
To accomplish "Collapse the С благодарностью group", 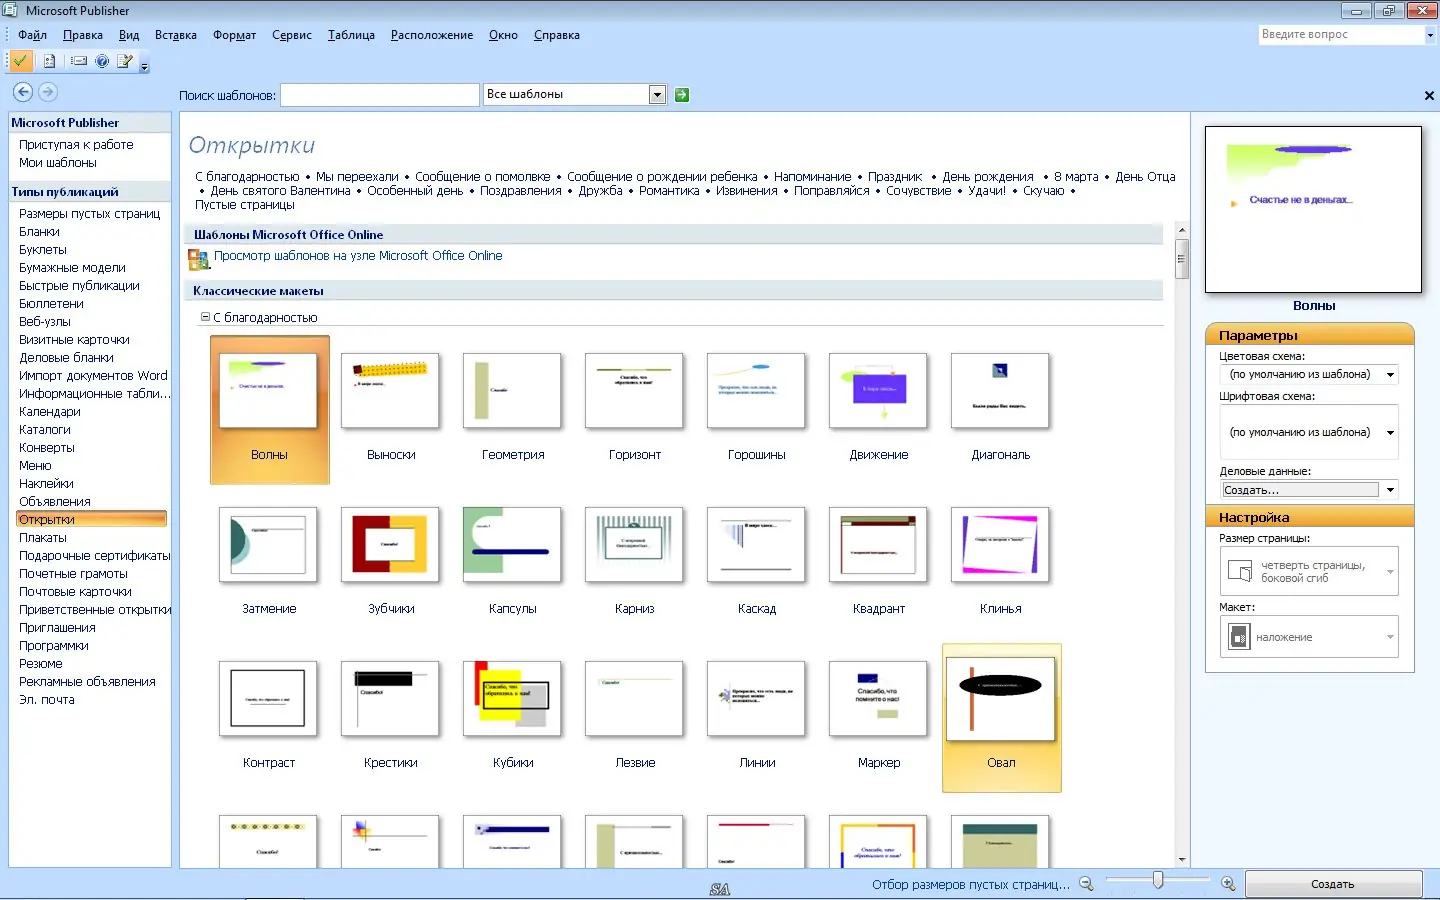I will [205, 317].
